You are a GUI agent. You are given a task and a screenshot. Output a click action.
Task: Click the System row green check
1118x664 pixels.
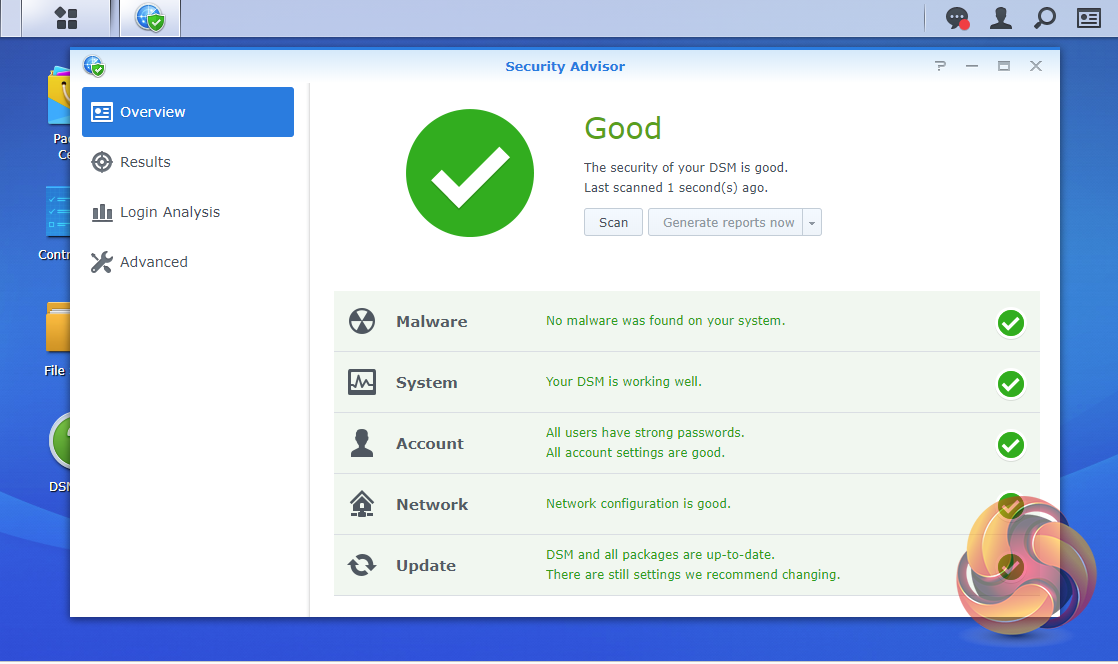click(1010, 384)
